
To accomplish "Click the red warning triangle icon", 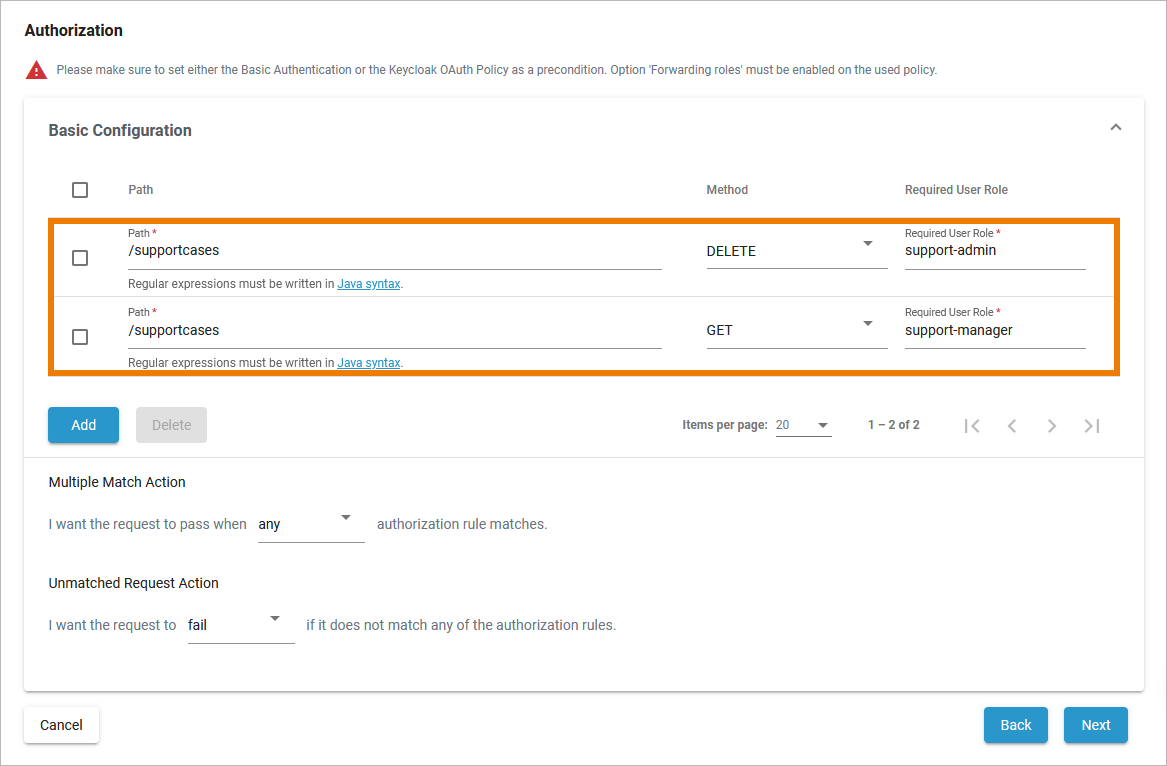I will point(37,69).
